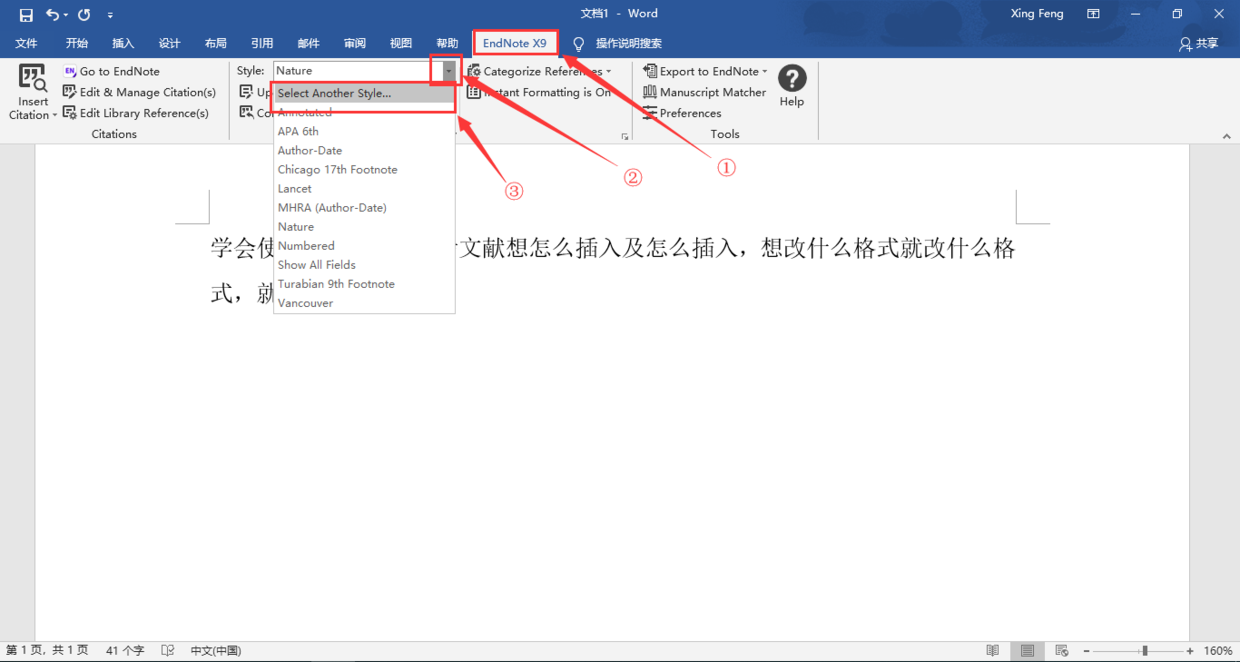Collapse the ribbon with the chevron
This screenshot has height=662, width=1240.
1227,136
